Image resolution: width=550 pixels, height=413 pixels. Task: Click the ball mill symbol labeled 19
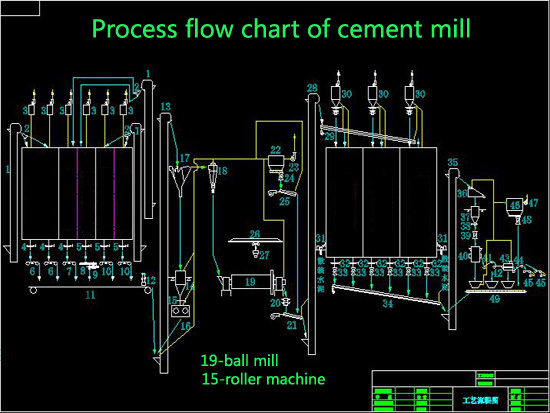[252, 282]
